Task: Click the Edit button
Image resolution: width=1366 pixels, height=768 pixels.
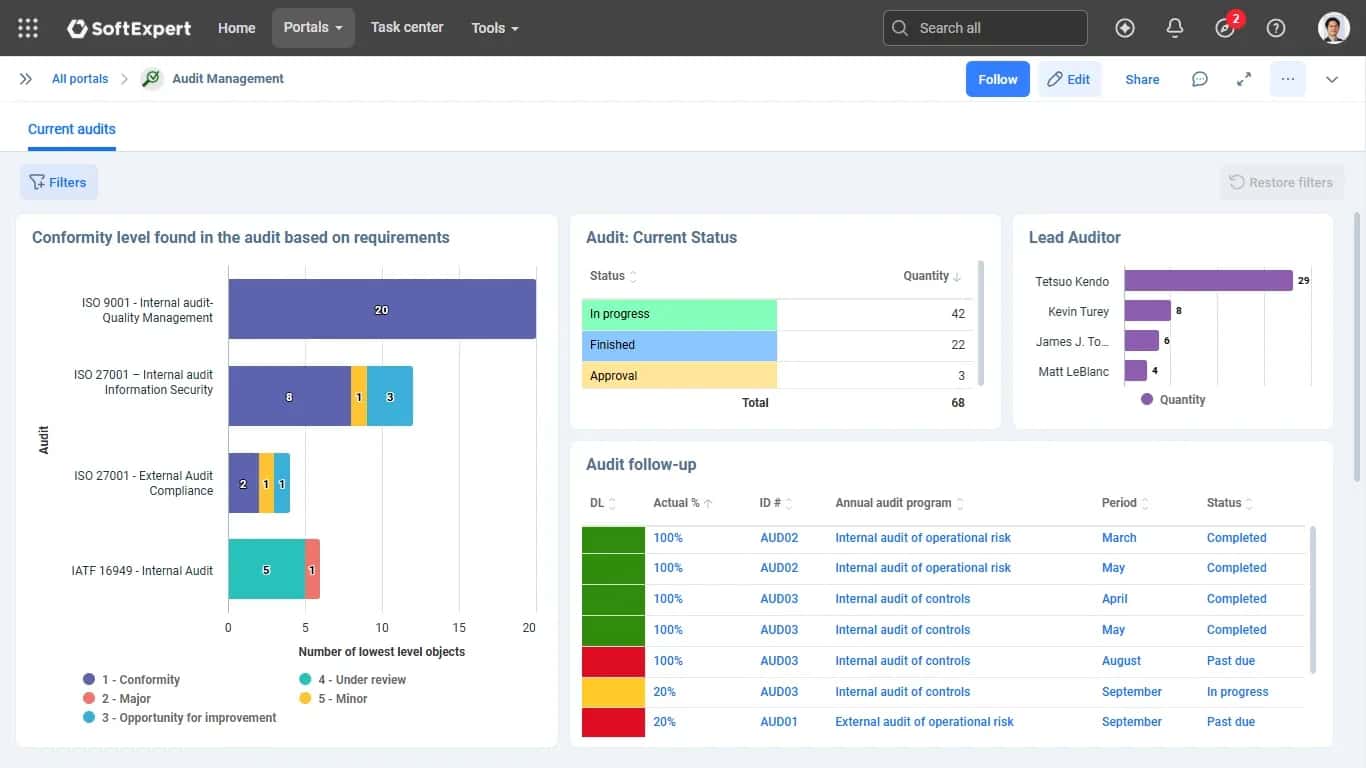Action: pos(1069,79)
